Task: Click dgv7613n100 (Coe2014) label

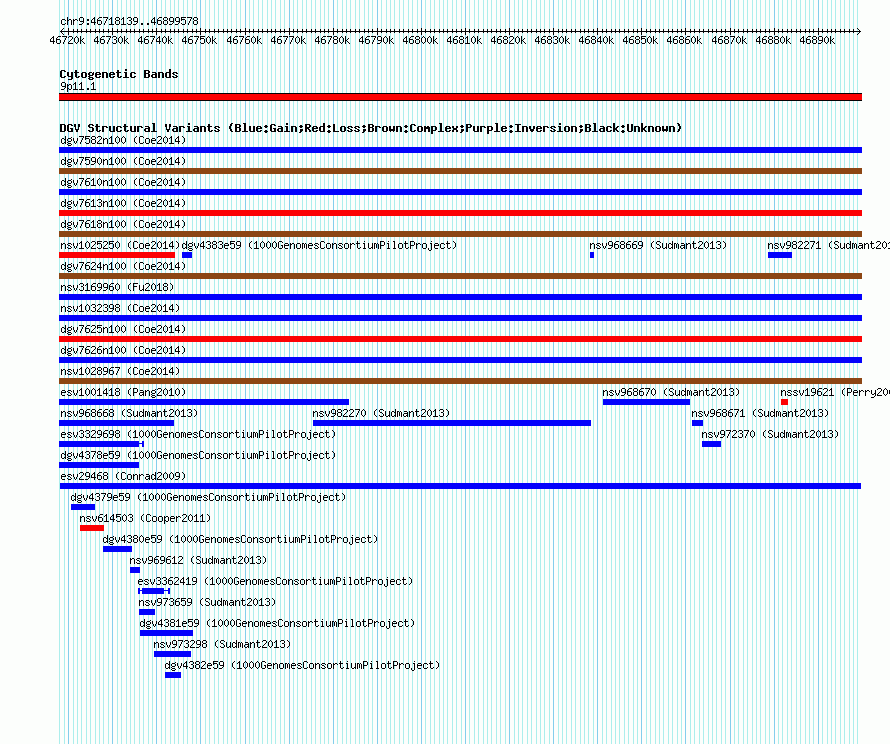Action: [x=123, y=203]
